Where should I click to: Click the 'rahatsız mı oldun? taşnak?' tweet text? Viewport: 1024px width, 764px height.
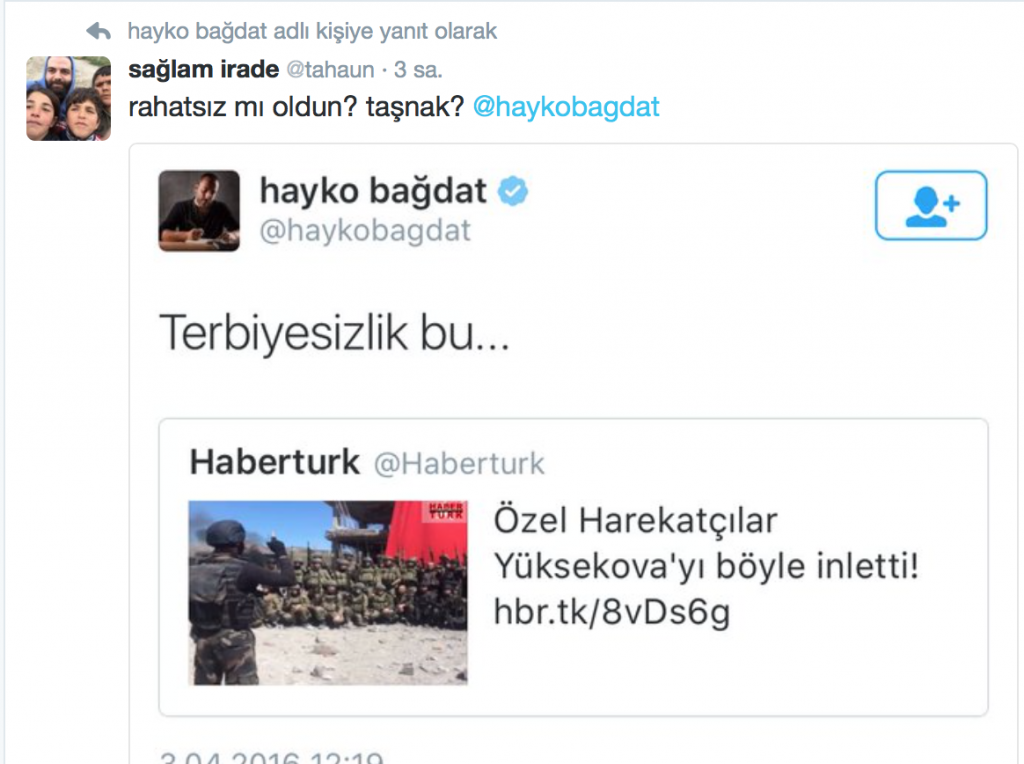coord(296,106)
